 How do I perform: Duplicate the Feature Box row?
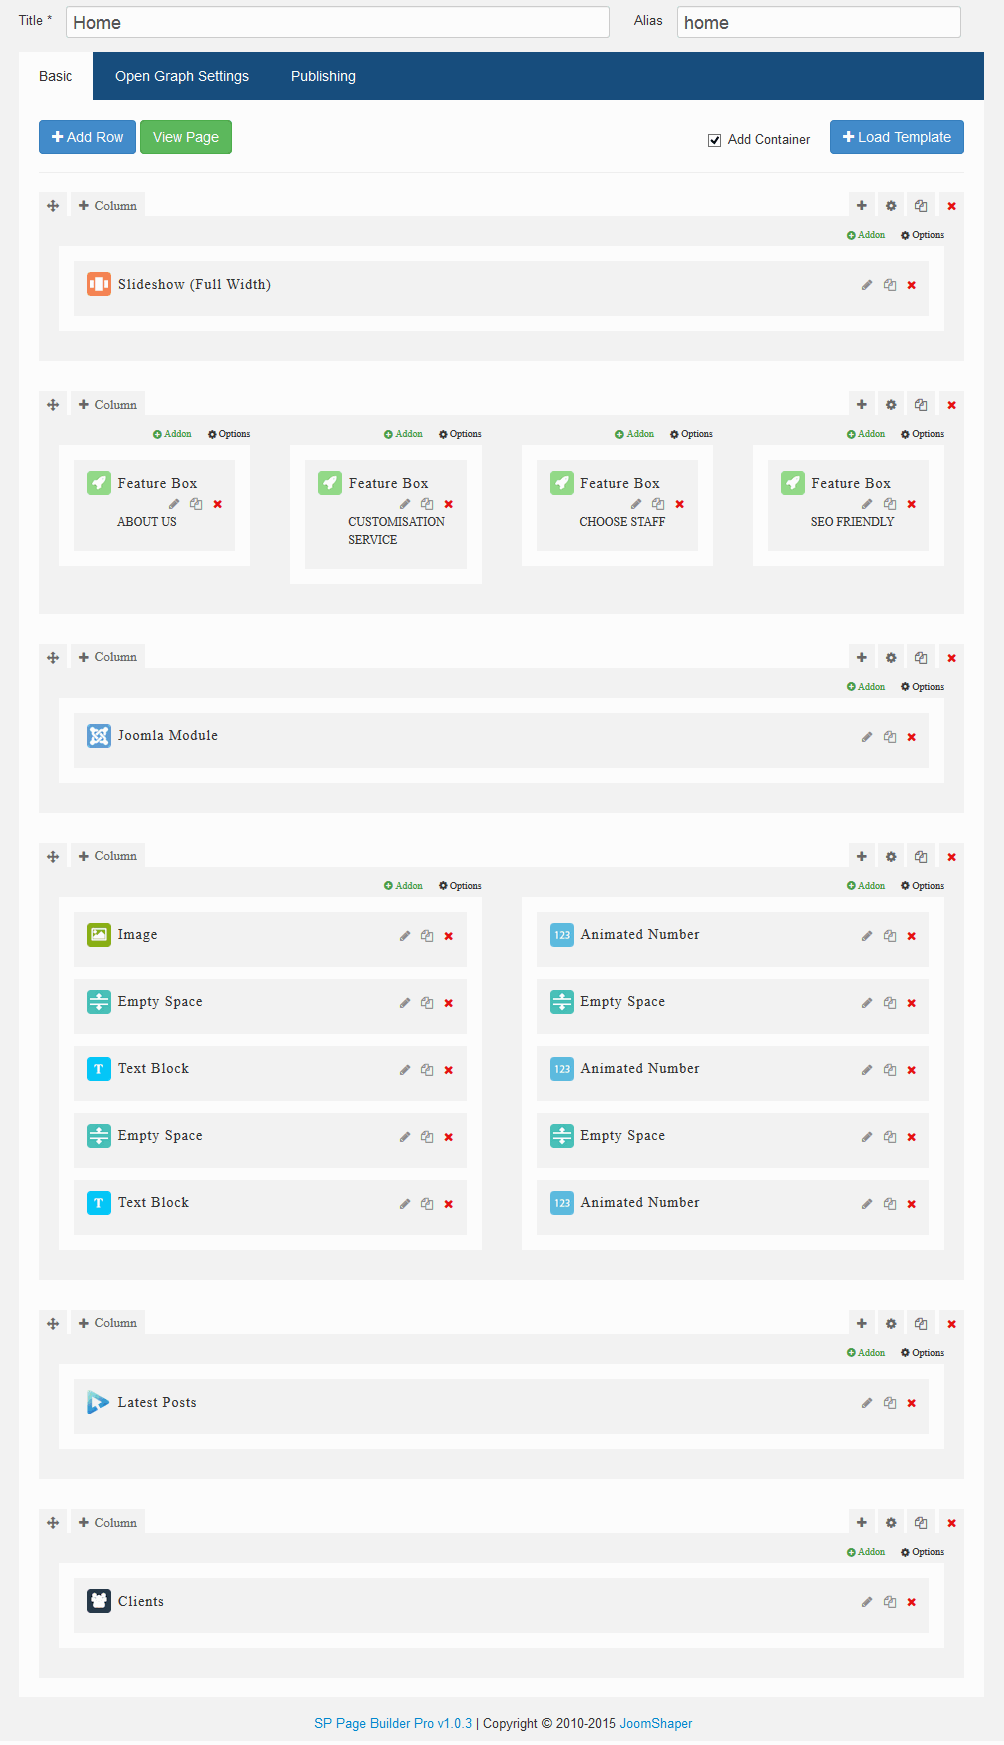point(921,405)
